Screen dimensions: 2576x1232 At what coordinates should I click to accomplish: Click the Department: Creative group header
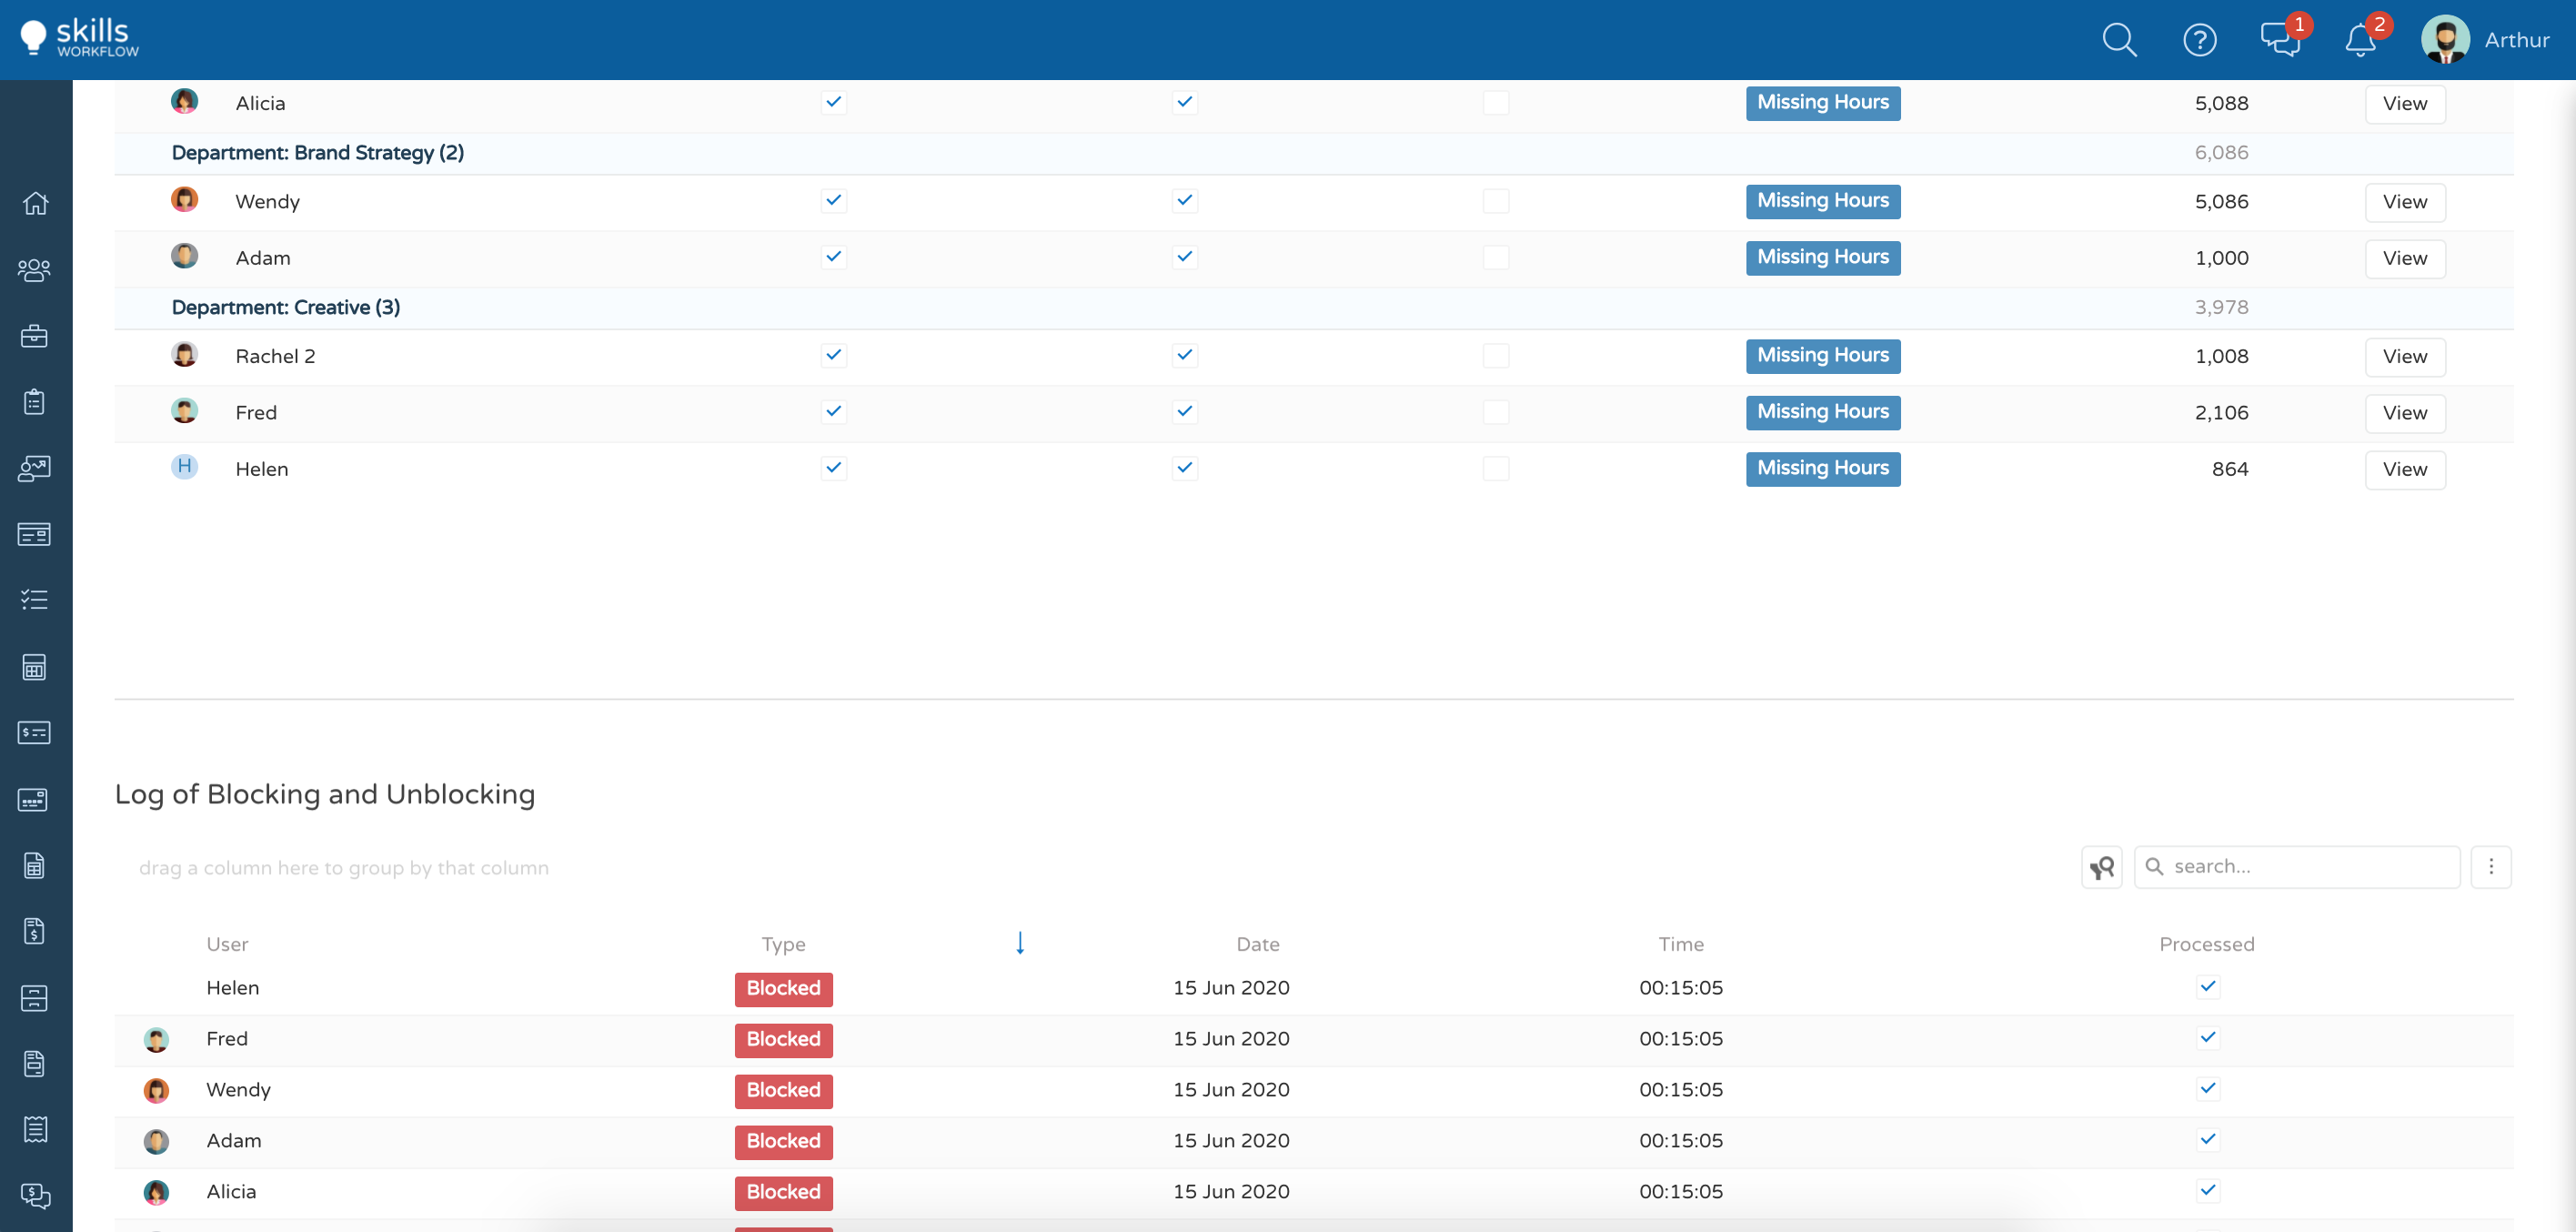(286, 307)
